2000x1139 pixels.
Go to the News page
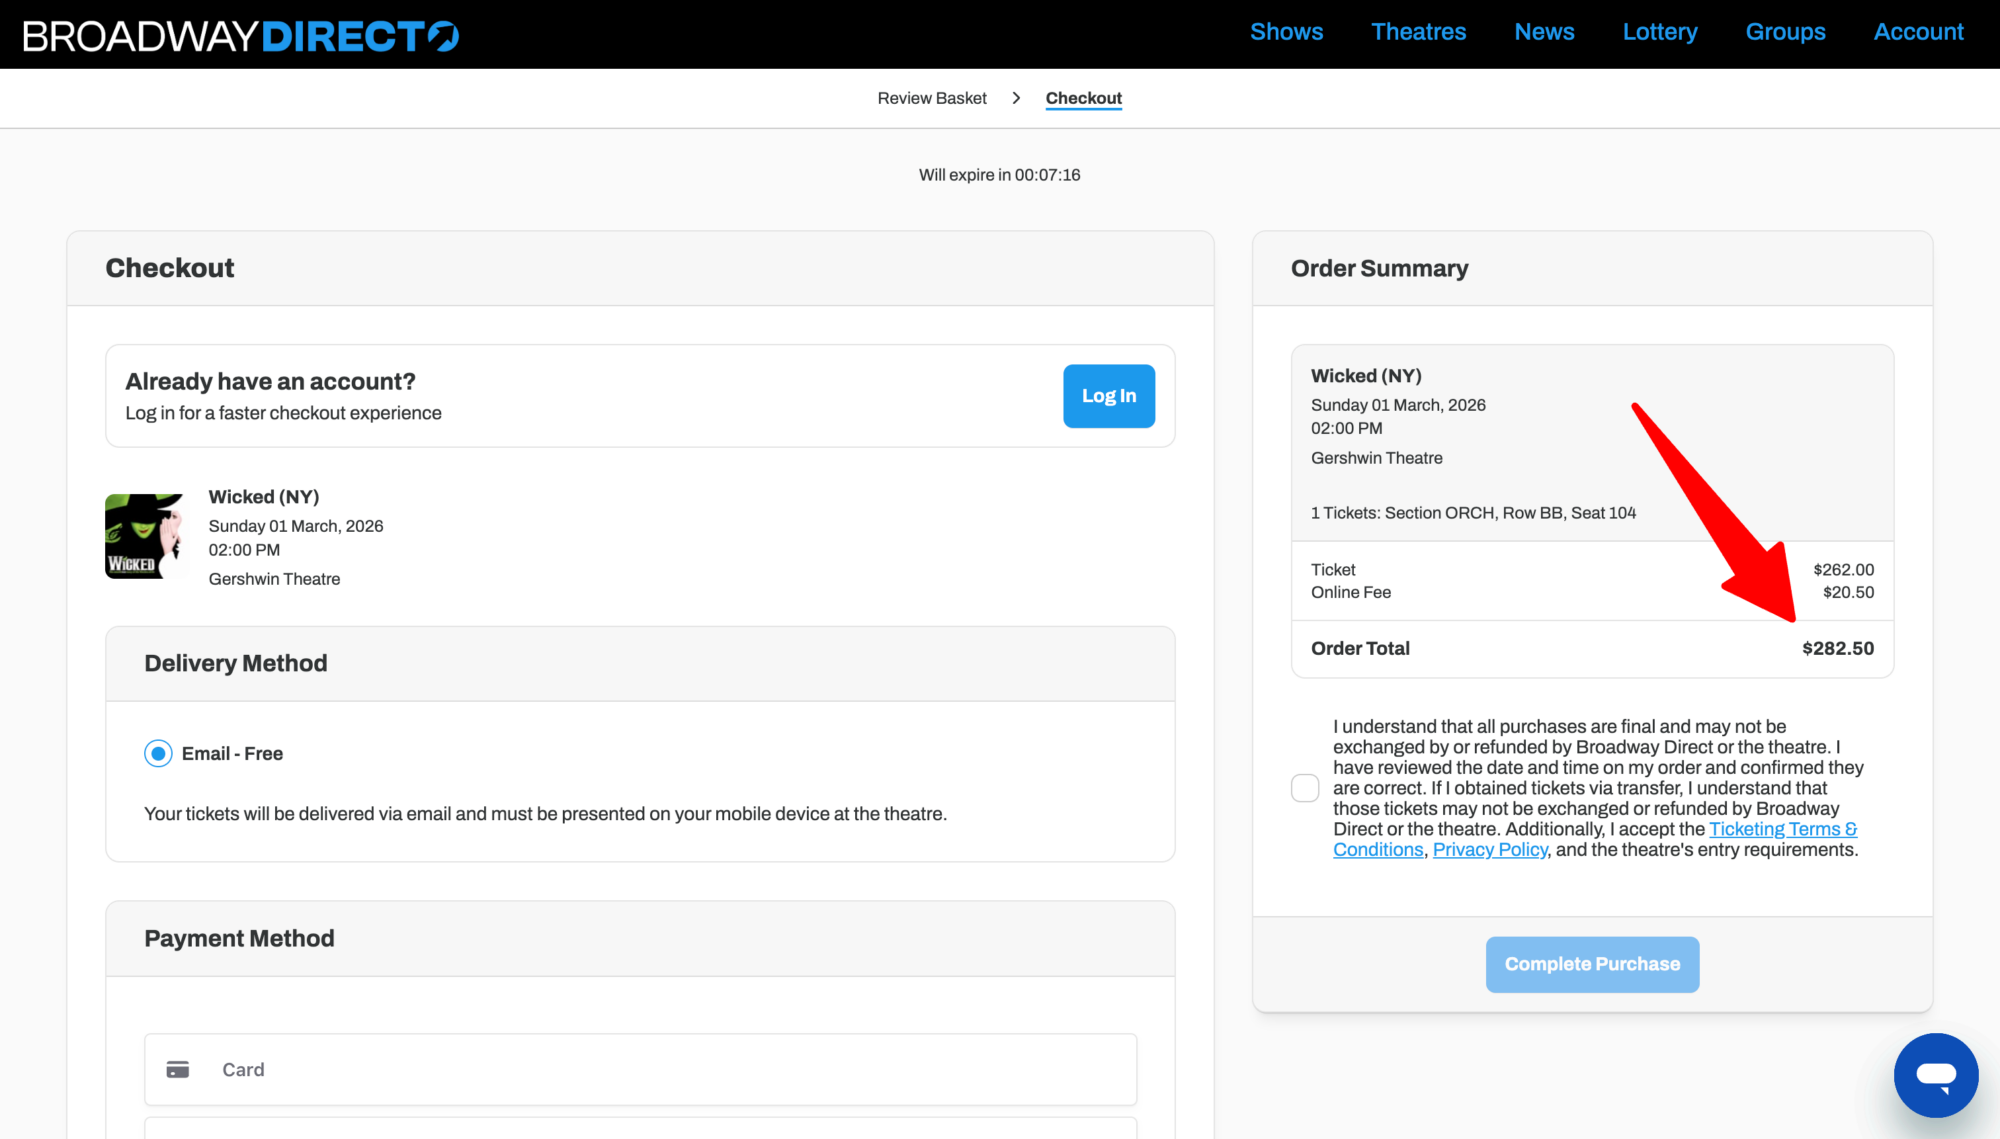tap(1544, 32)
